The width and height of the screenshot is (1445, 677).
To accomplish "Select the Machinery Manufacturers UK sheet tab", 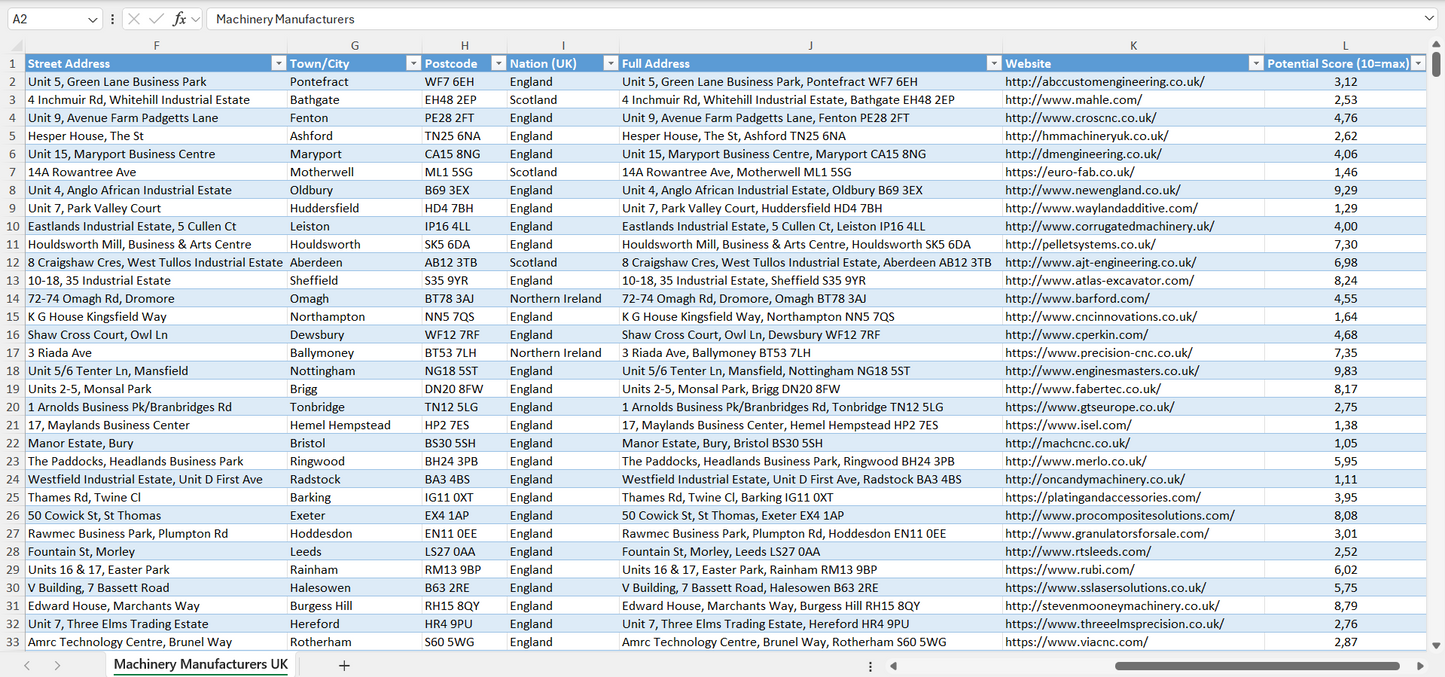I will tap(199, 664).
